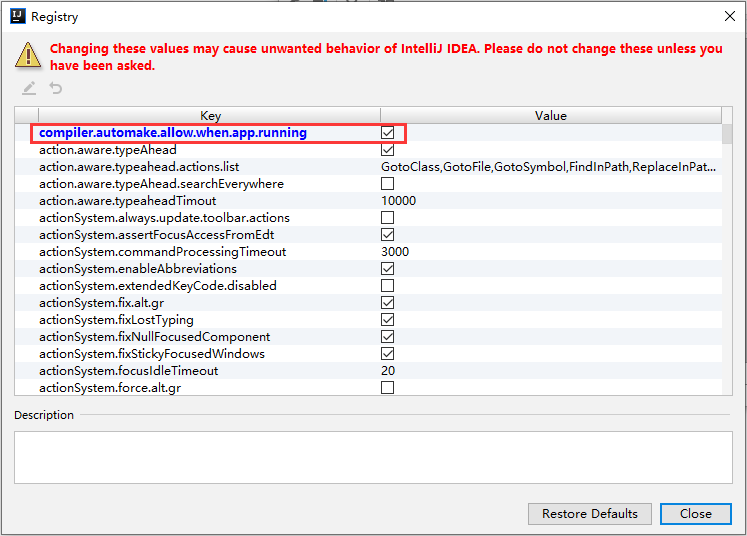Toggle actionSystem.fix.alt.gr checkbox
Image resolution: width=747 pixels, height=536 pixels.
(387, 303)
